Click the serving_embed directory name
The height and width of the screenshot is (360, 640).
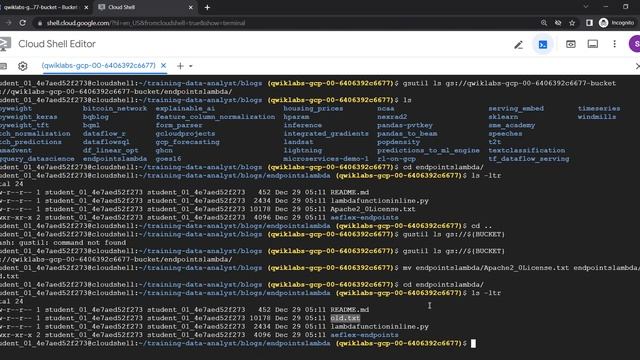pyautogui.click(x=516, y=109)
